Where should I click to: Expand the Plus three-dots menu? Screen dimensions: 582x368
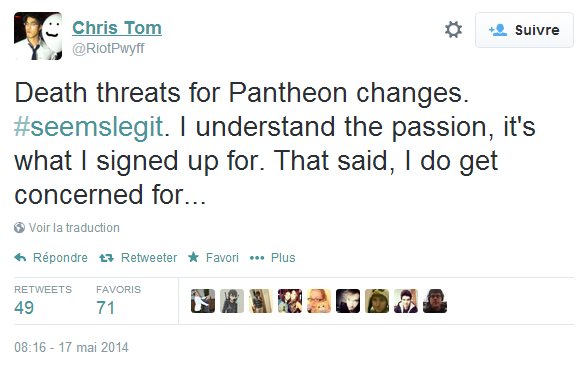(257, 258)
